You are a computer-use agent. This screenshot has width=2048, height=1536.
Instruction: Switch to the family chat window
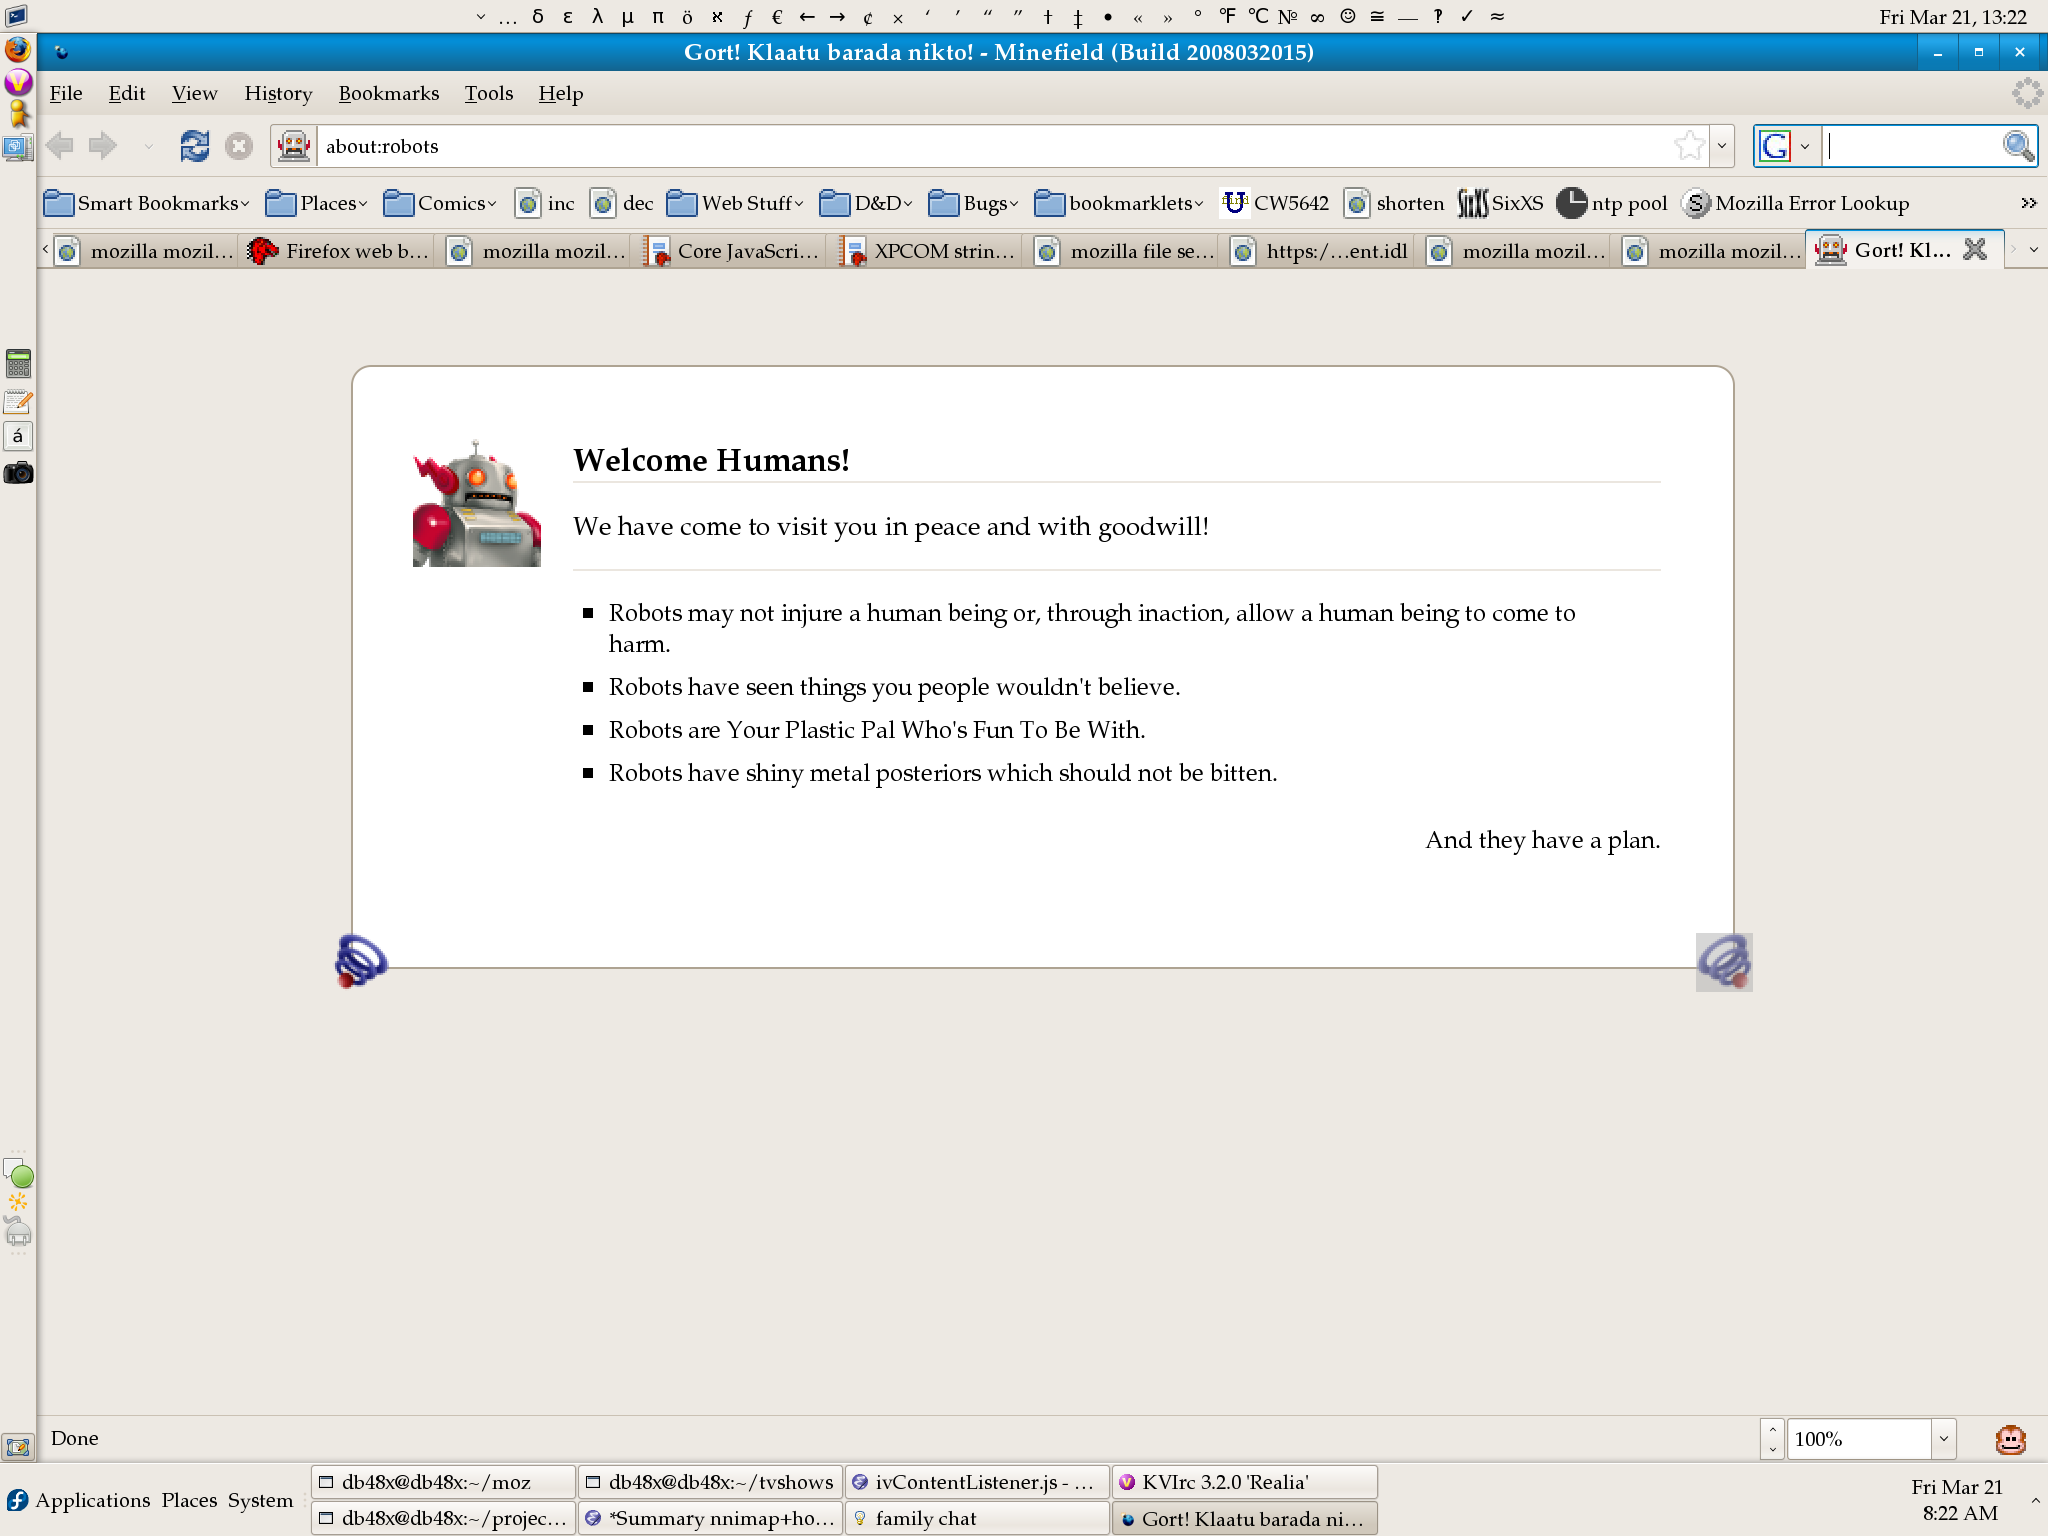(x=977, y=1518)
